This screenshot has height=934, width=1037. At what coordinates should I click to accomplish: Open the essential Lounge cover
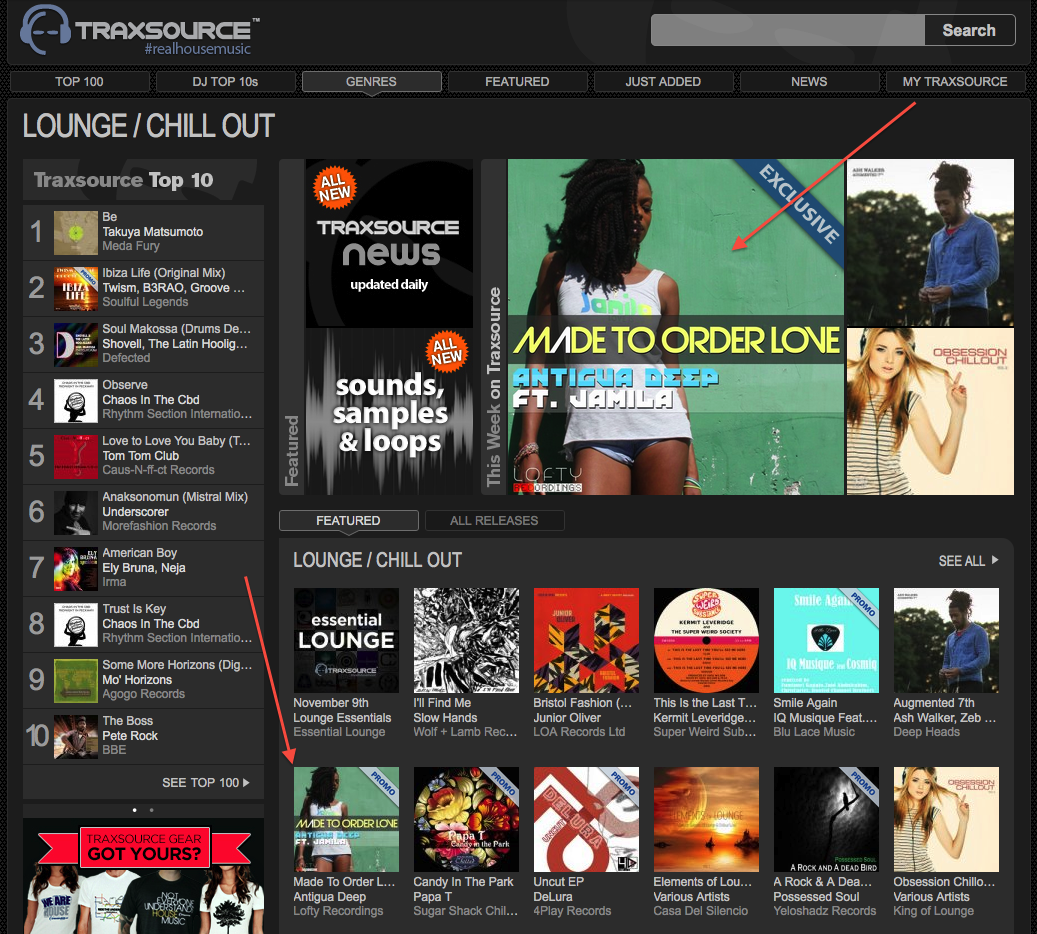click(x=347, y=640)
